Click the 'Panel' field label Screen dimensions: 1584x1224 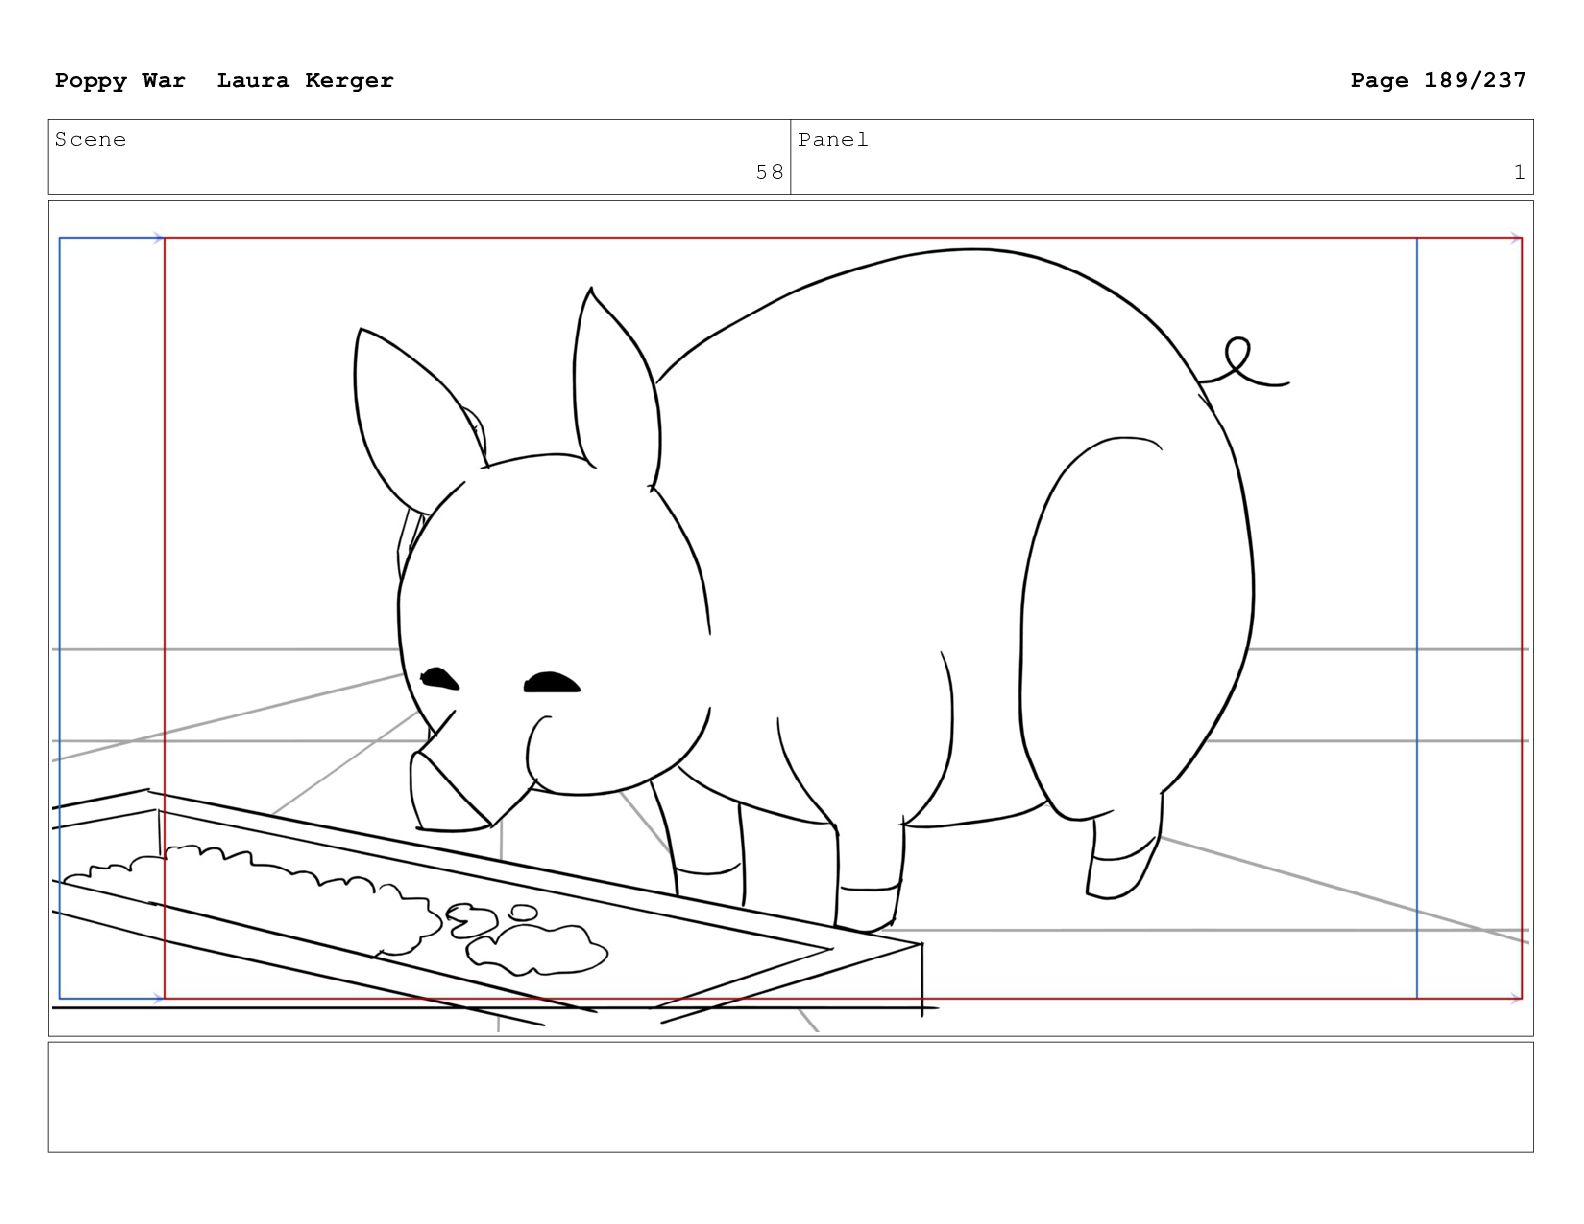coord(833,140)
